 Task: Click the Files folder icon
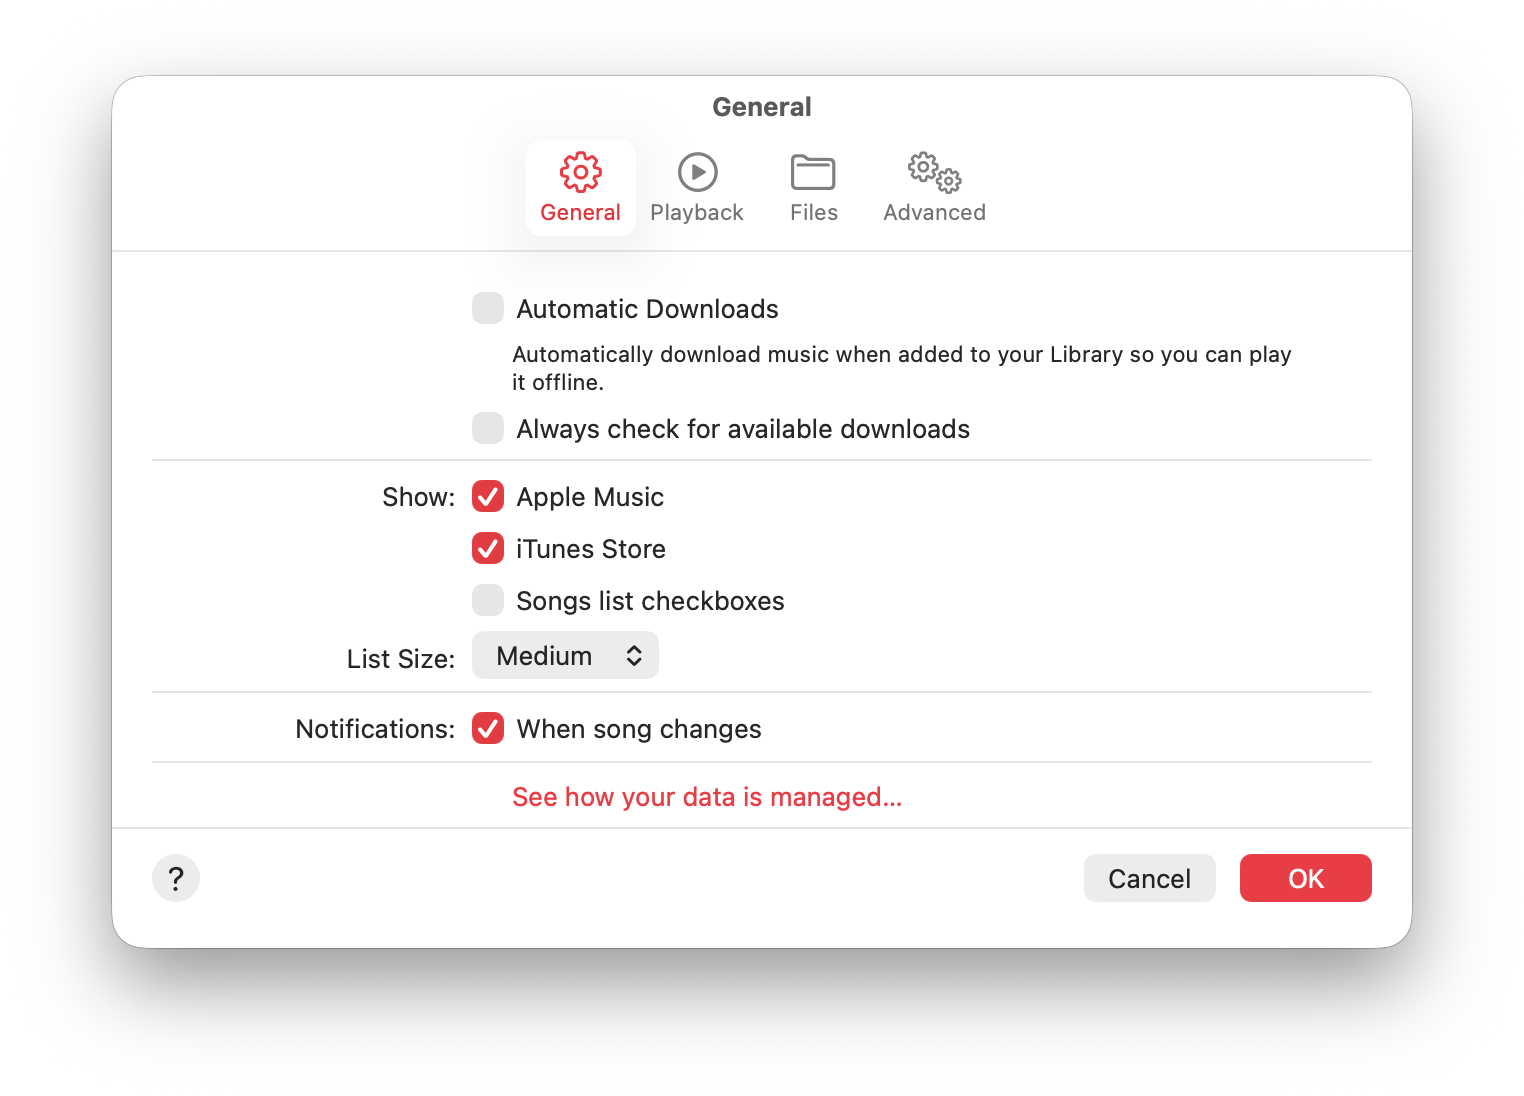click(x=813, y=172)
